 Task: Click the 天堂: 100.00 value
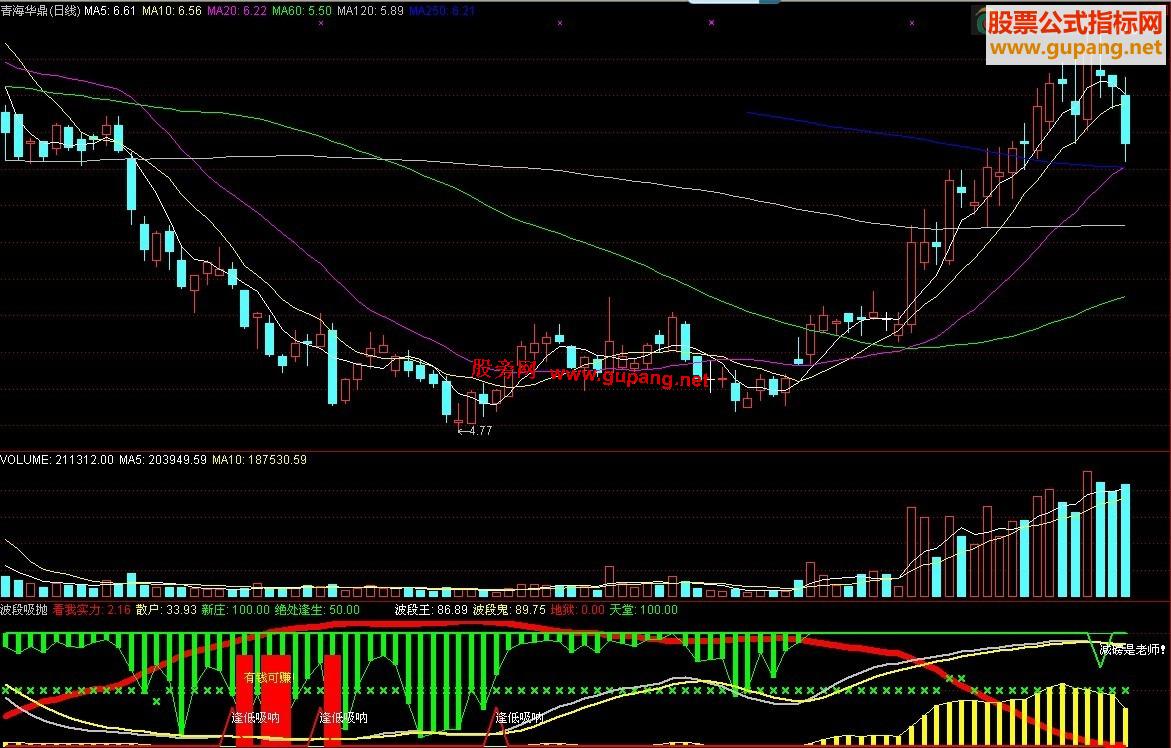coord(644,610)
